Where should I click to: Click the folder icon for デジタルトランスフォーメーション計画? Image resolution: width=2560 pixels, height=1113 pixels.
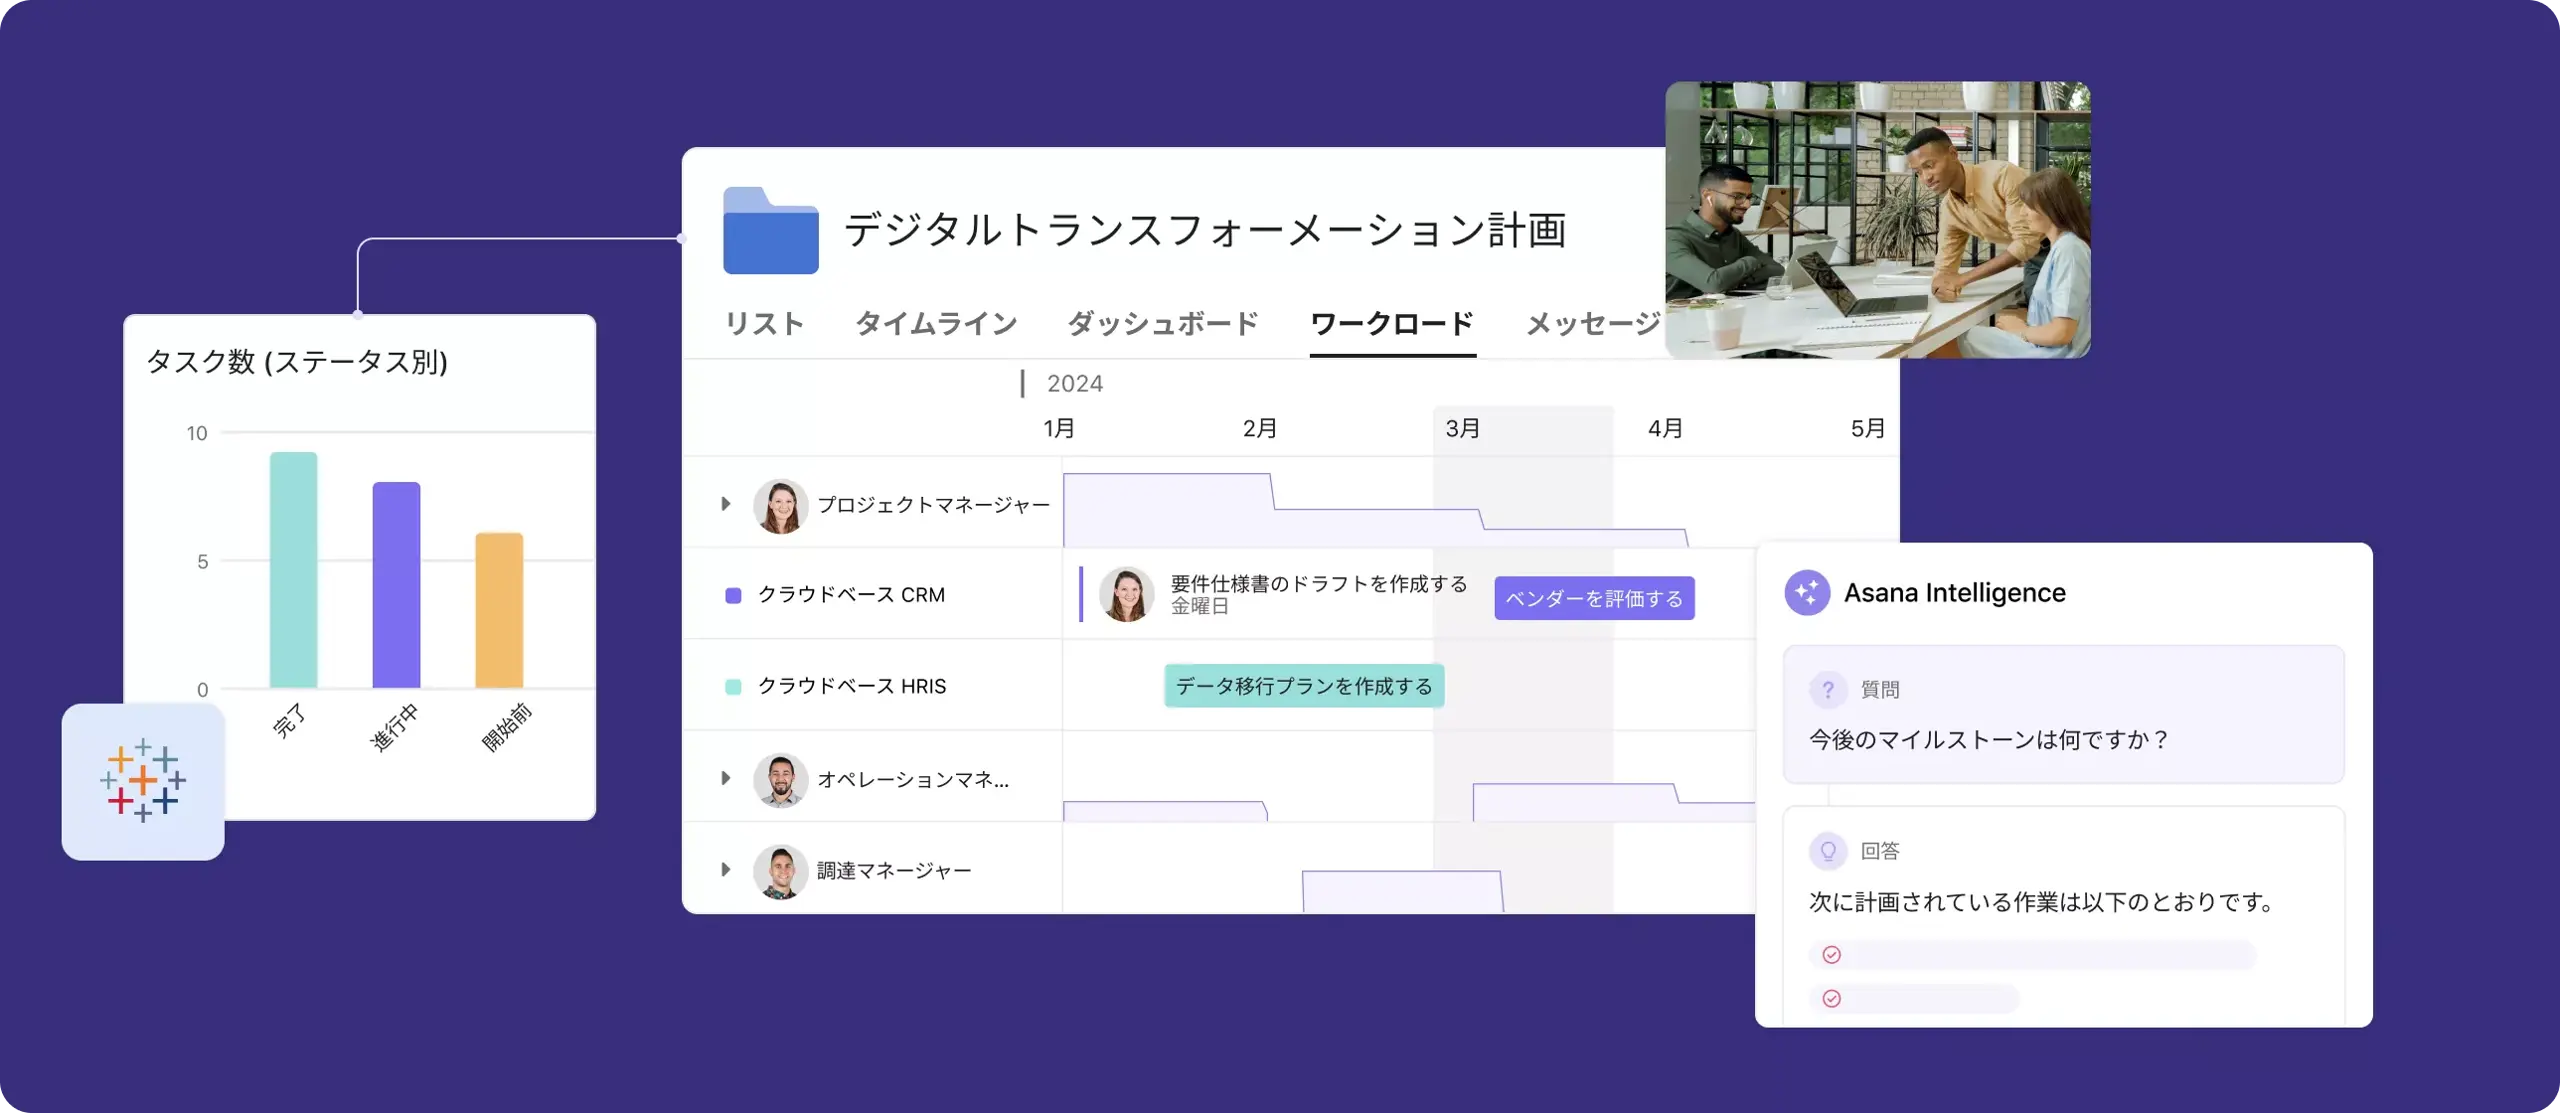(x=767, y=228)
